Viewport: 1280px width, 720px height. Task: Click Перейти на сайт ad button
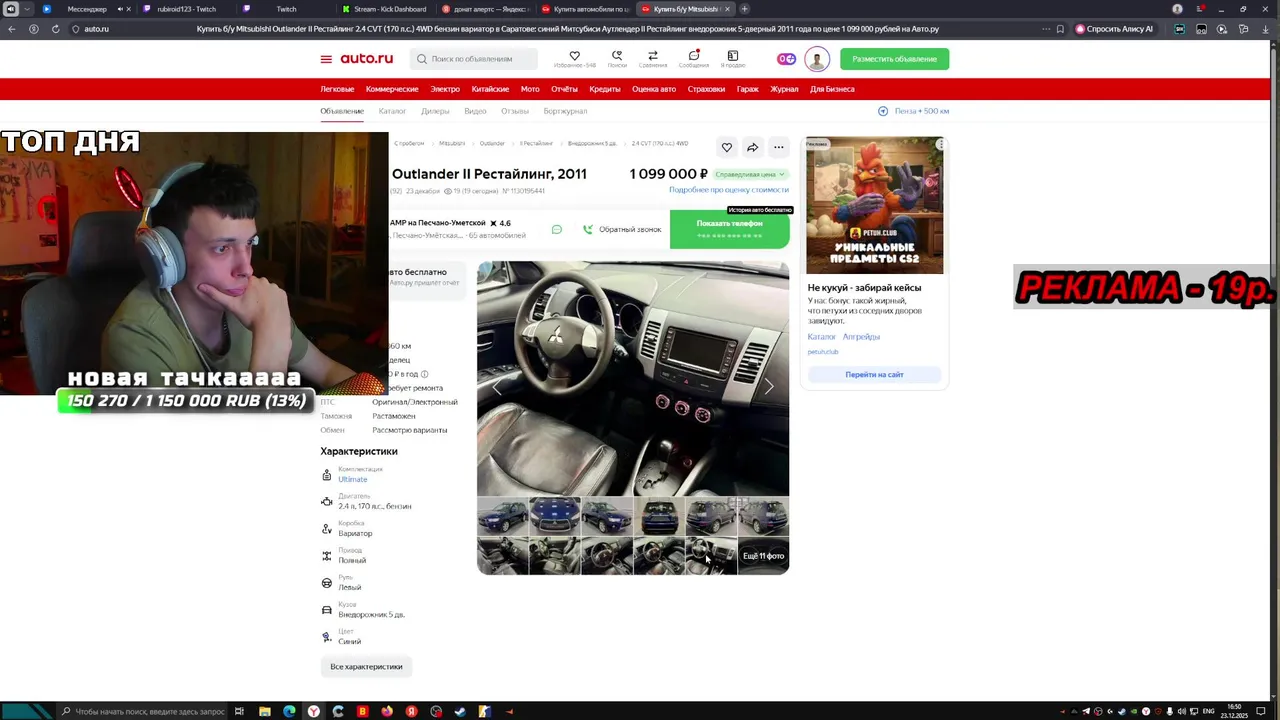pos(874,374)
